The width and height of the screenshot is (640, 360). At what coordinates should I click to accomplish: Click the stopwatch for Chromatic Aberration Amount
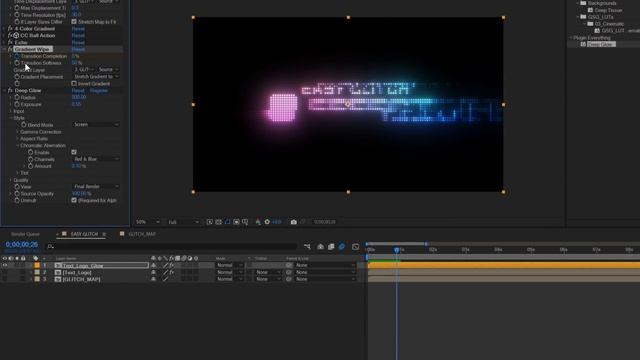point(31,166)
